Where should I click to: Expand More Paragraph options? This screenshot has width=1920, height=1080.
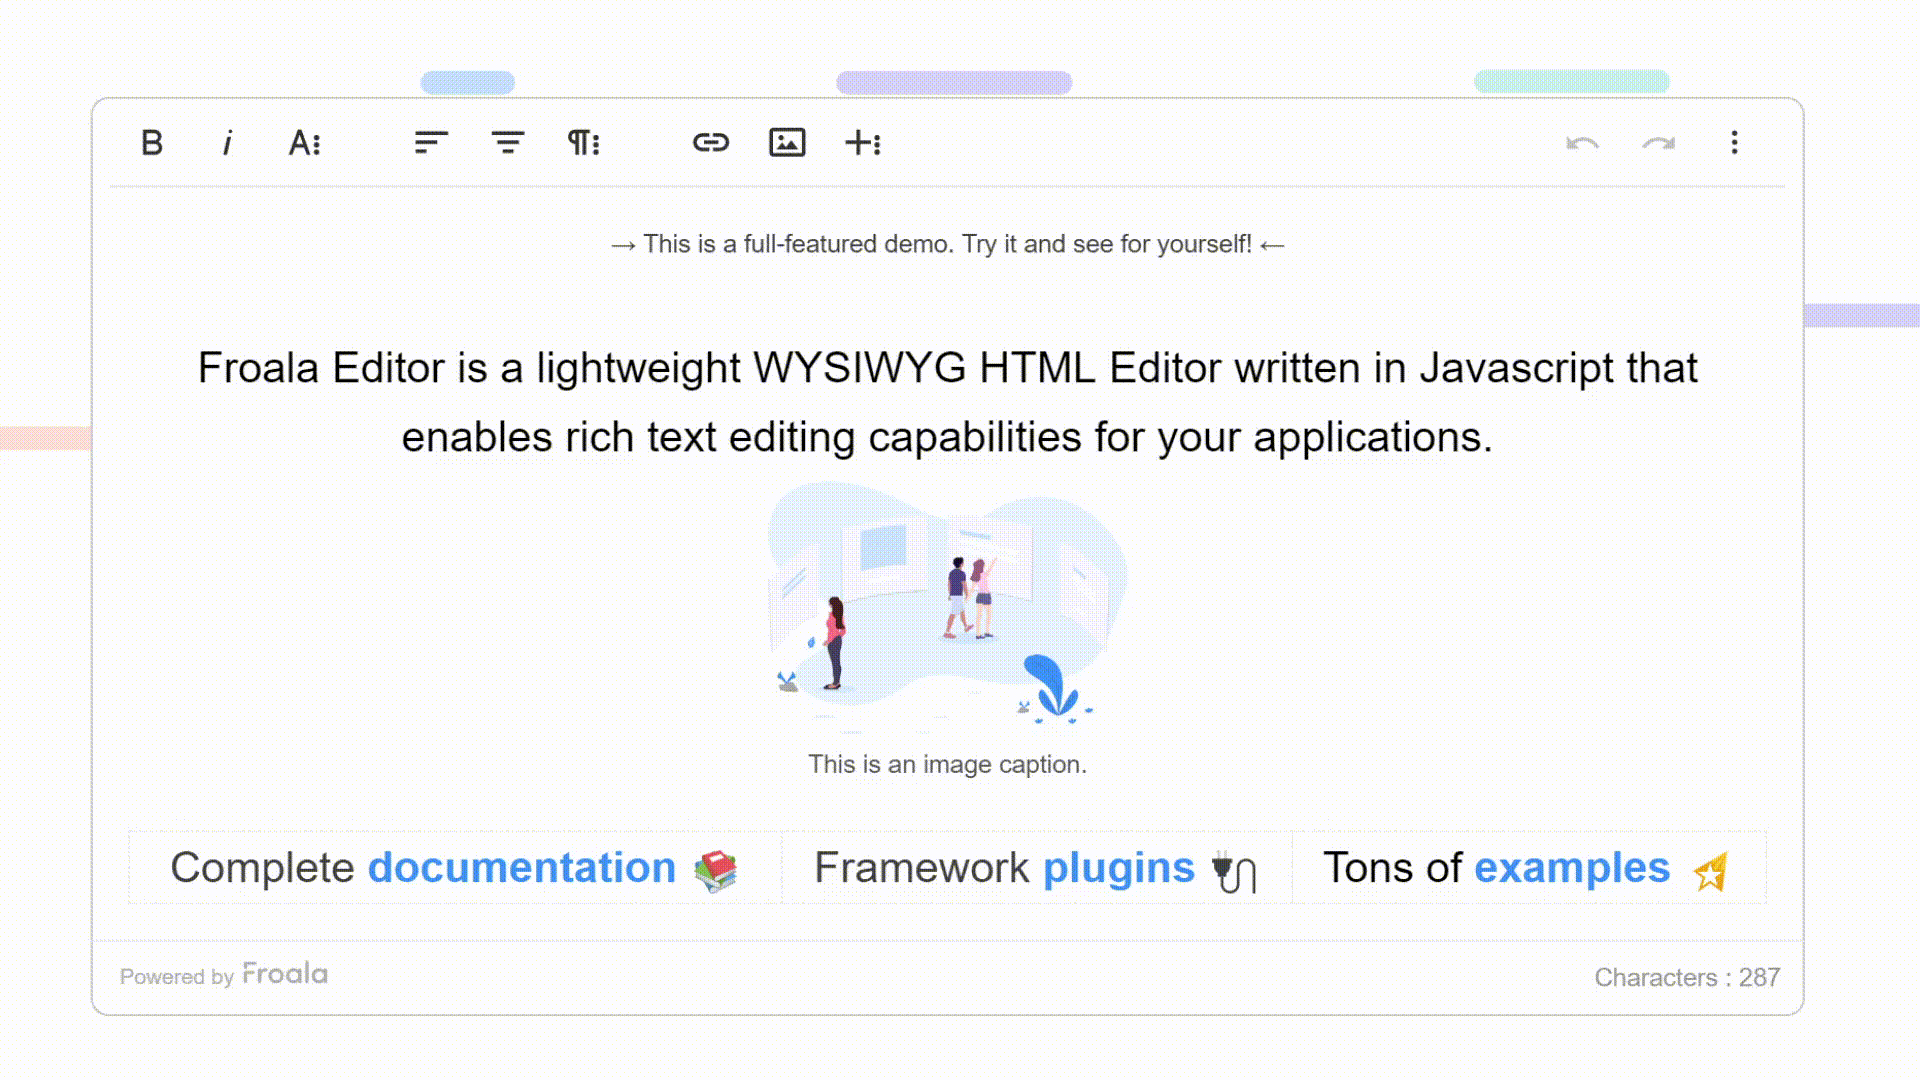click(584, 143)
